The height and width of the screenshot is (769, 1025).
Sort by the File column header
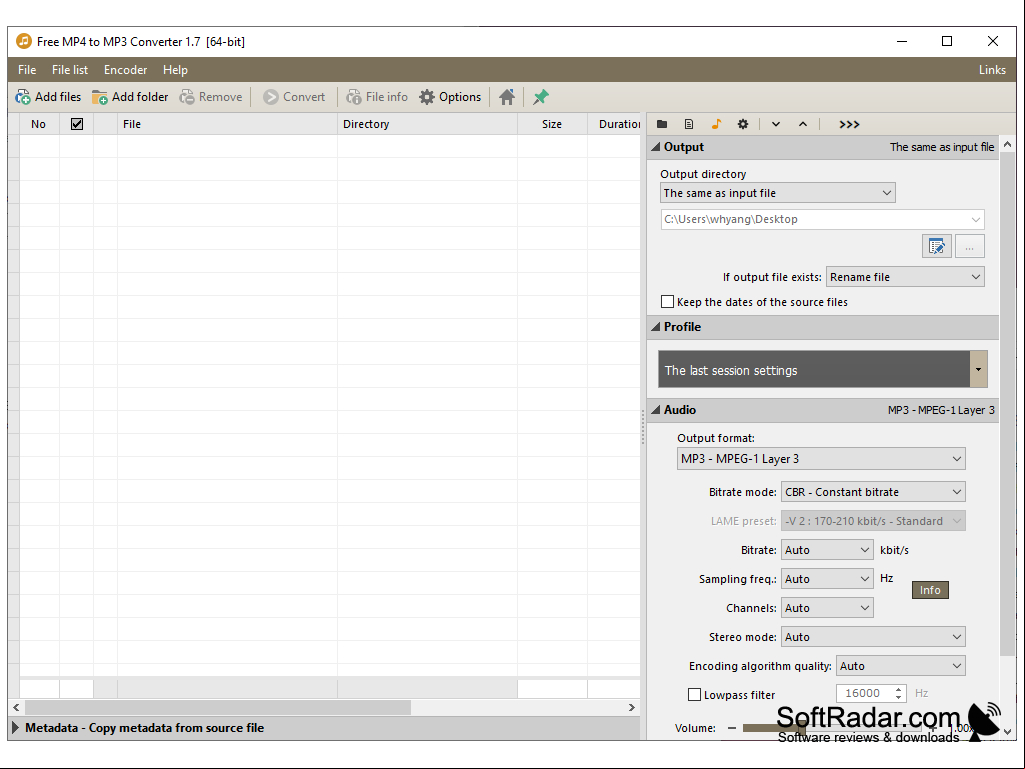pos(227,124)
